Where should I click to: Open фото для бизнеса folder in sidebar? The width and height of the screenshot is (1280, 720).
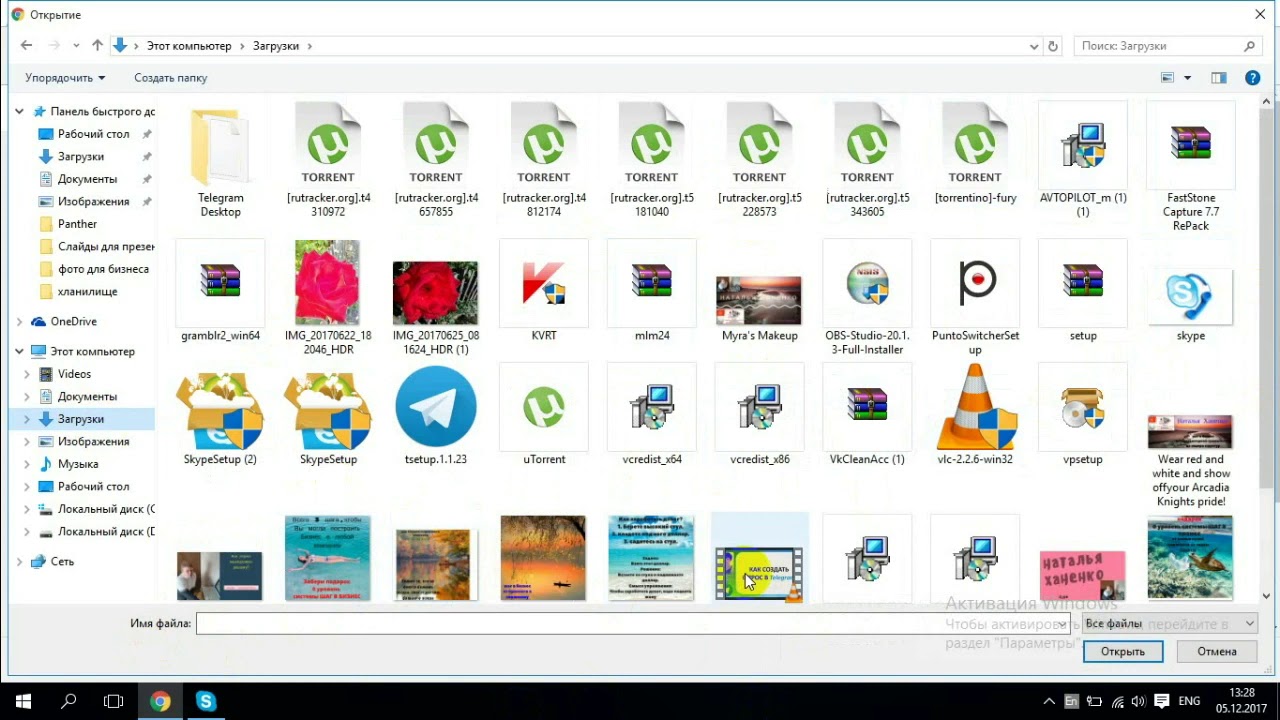(x=103, y=269)
